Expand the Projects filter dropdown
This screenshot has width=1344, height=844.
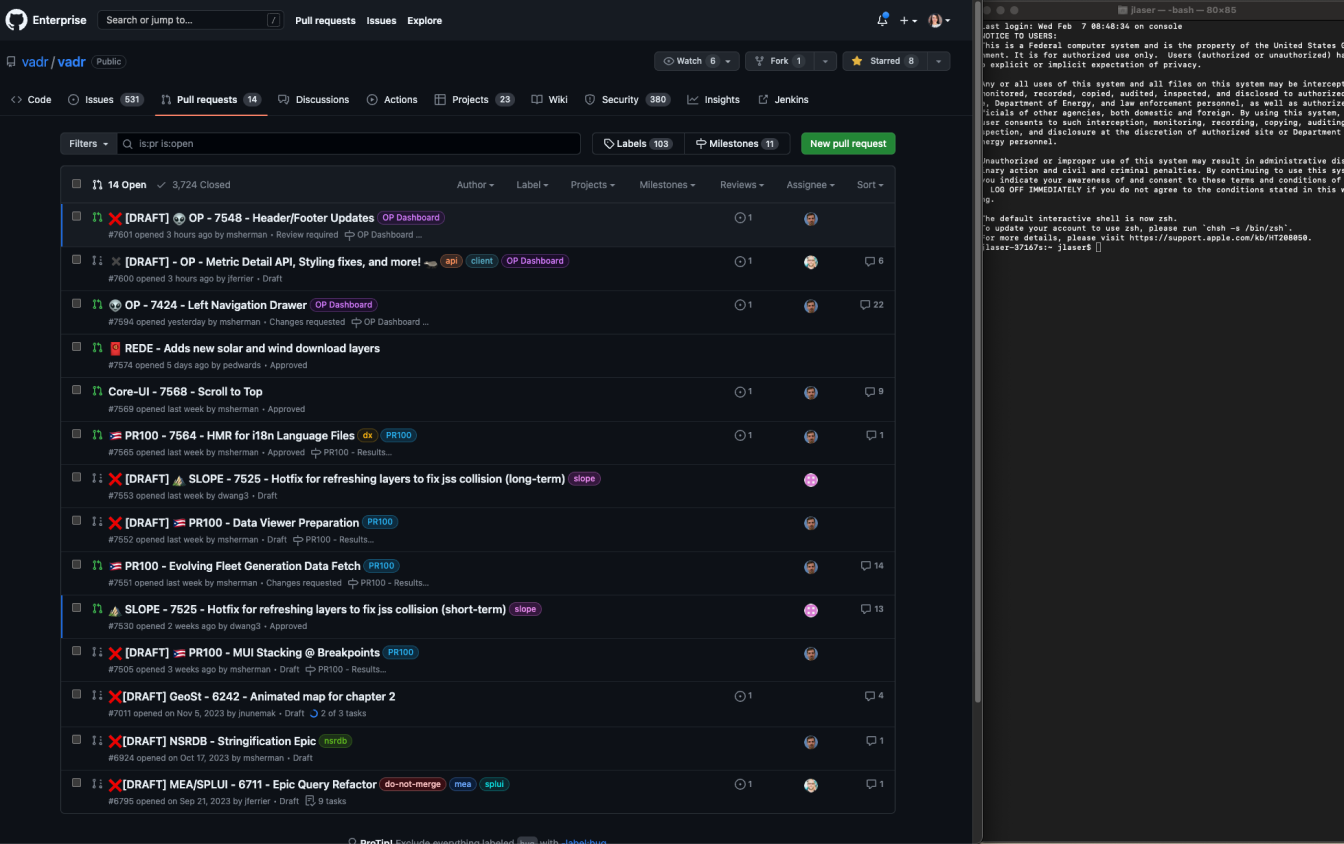coord(592,185)
